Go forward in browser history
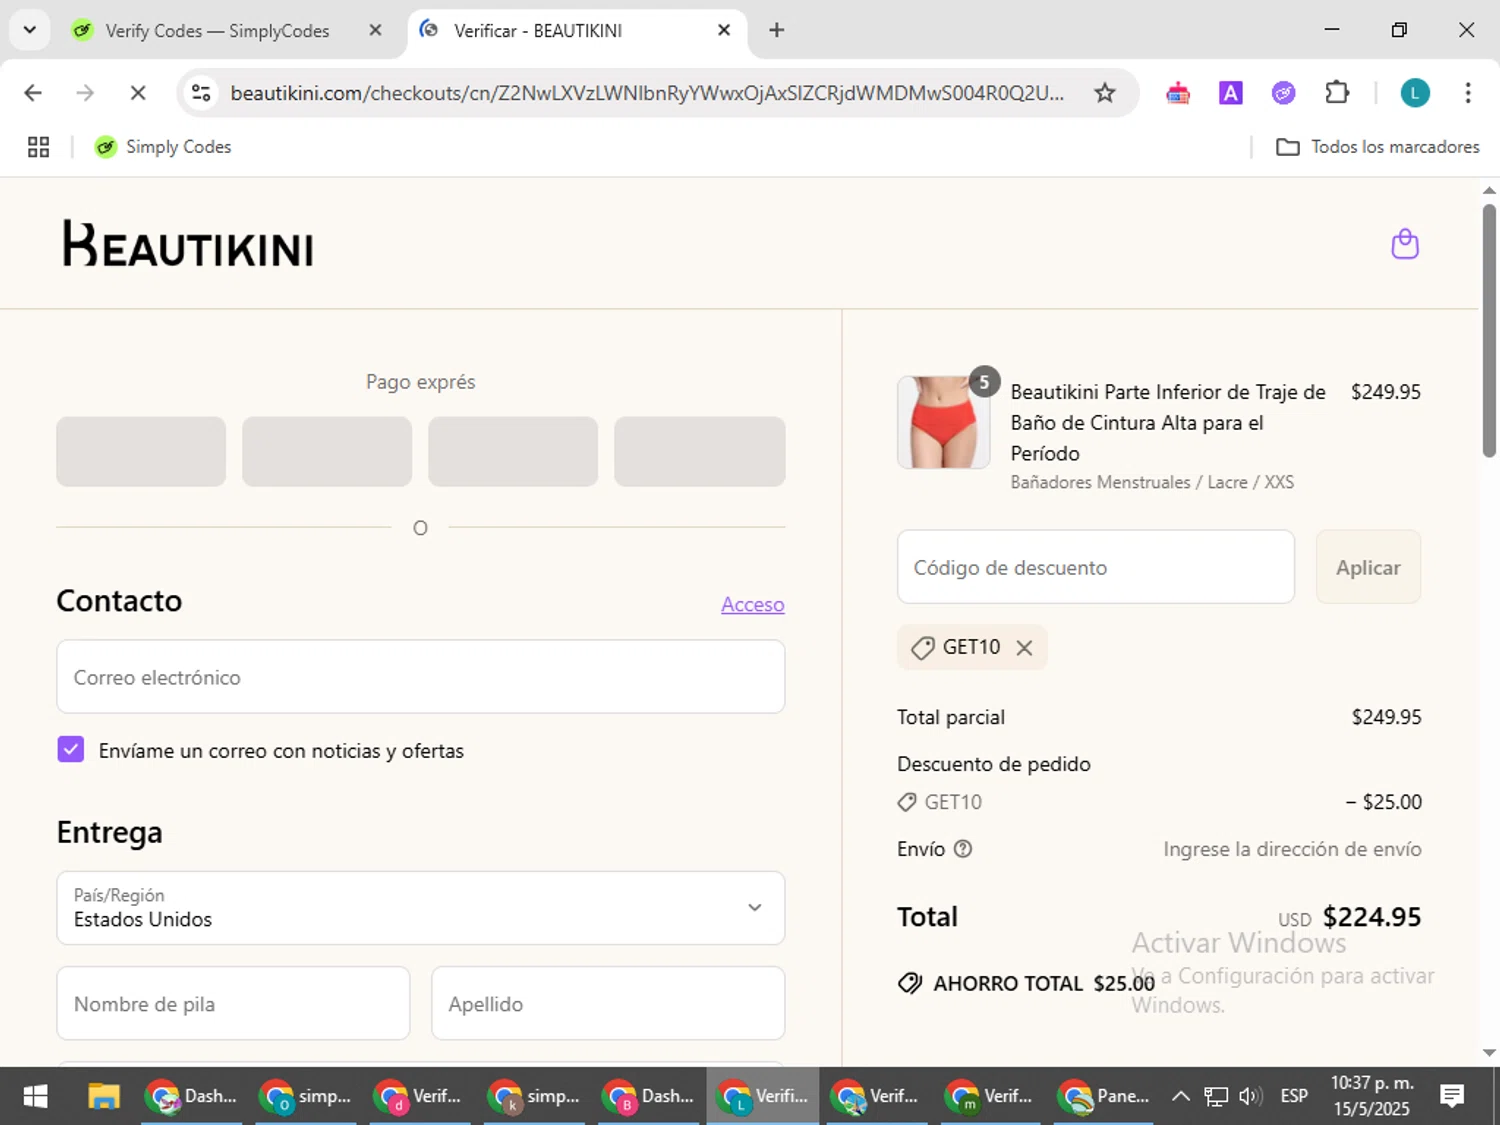This screenshot has height=1125, width=1500. (85, 93)
